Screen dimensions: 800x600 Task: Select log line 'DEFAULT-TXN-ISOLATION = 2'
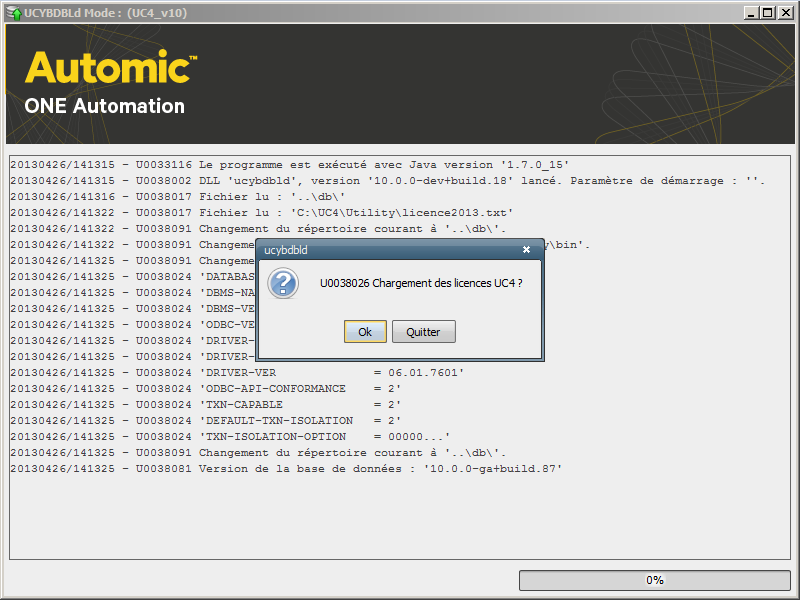coord(206,420)
